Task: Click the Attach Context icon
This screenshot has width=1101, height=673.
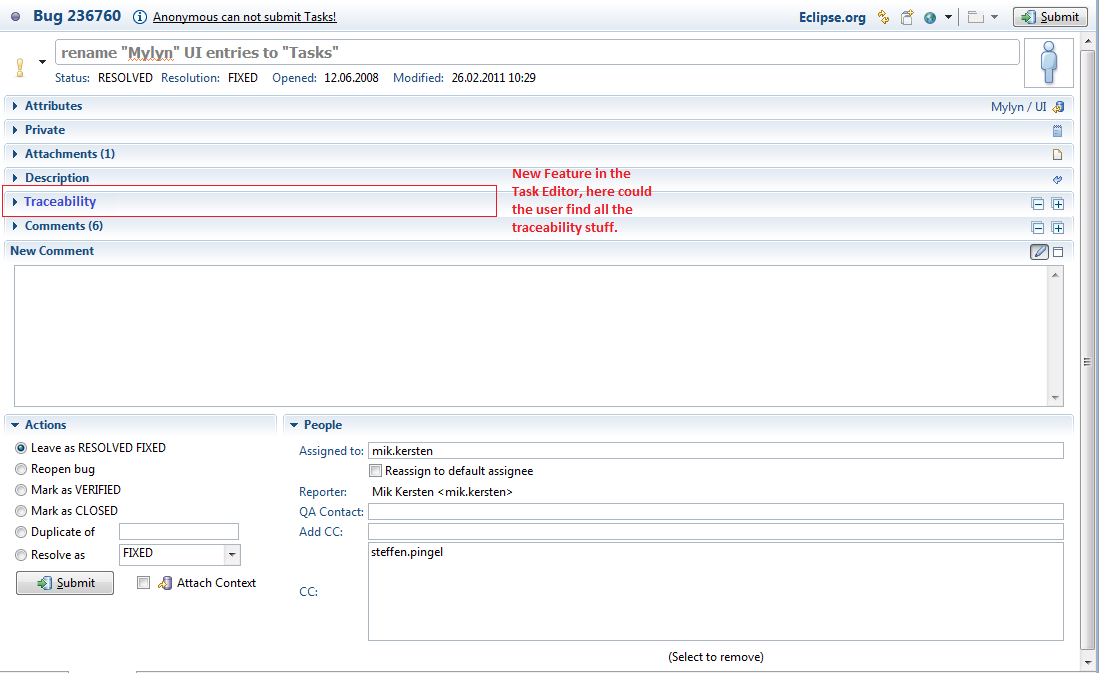Action: 165,583
